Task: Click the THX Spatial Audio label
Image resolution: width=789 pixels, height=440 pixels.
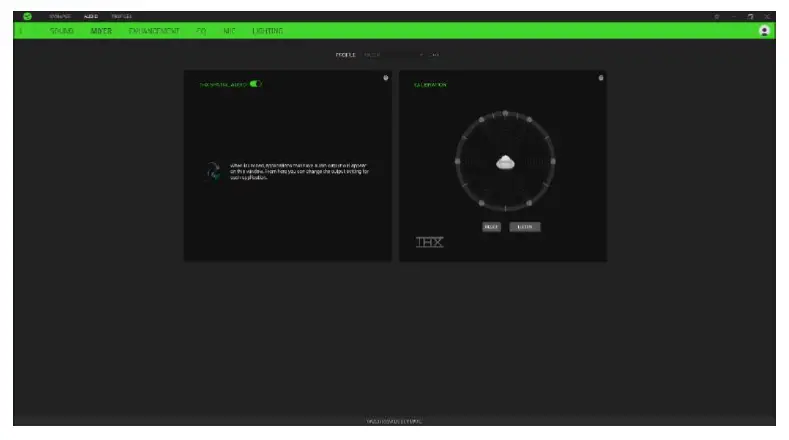Action: (x=223, y=85)
